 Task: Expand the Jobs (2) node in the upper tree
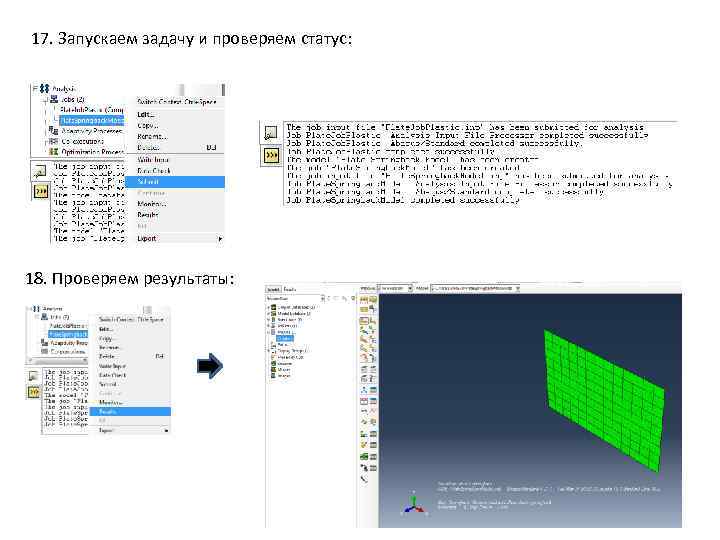[45, 99]
